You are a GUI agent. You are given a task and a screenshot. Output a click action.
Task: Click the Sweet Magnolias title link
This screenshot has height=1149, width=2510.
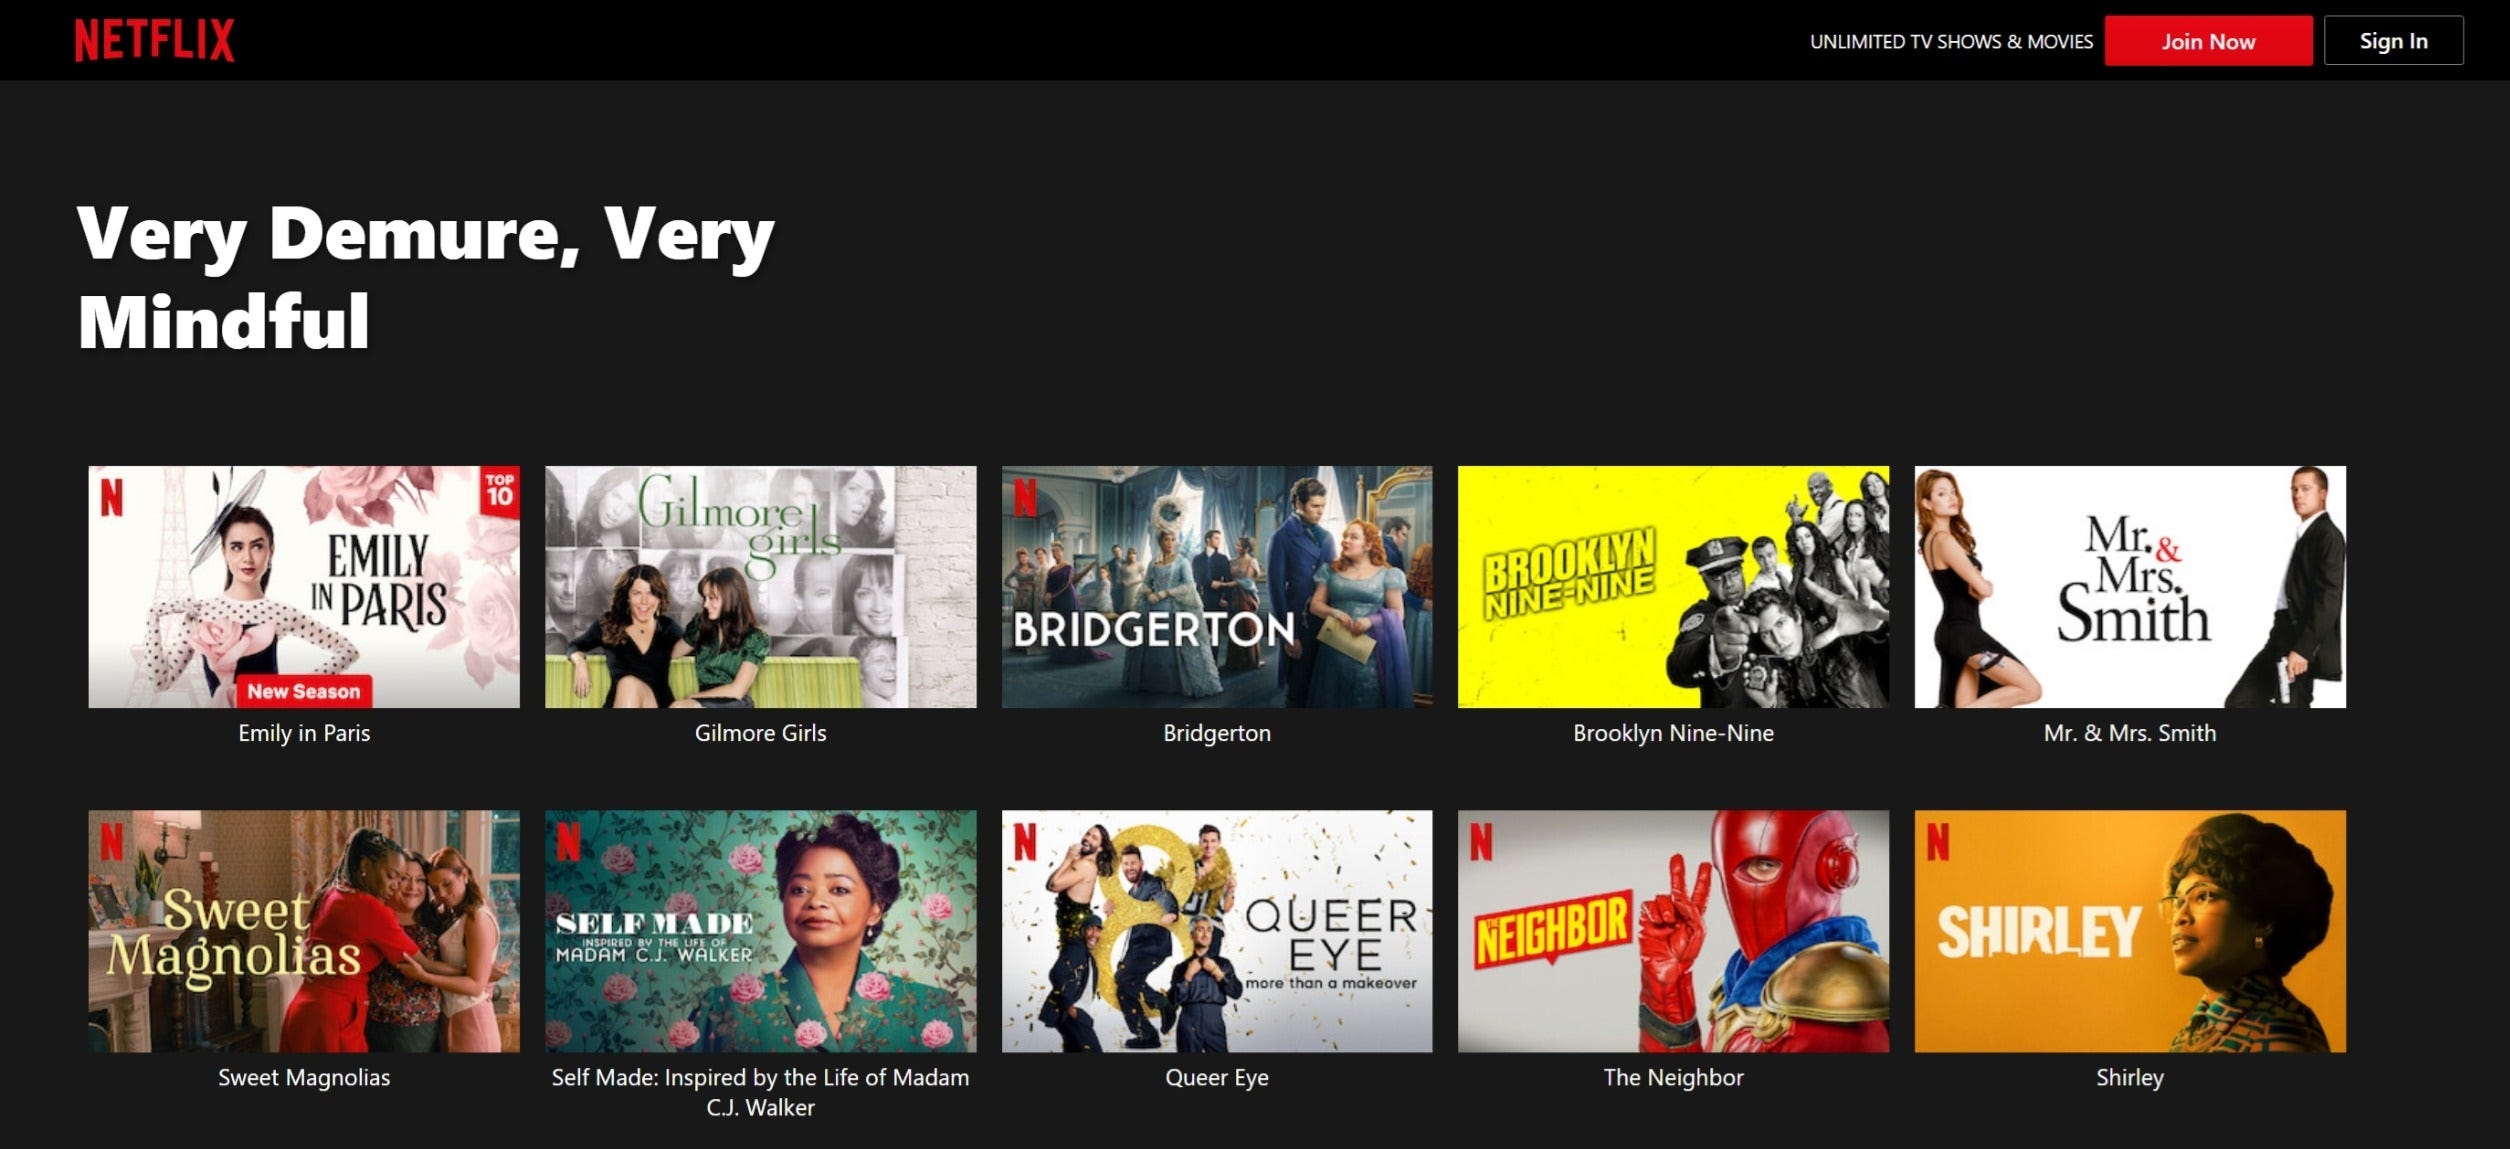(x=304, y=1077)
